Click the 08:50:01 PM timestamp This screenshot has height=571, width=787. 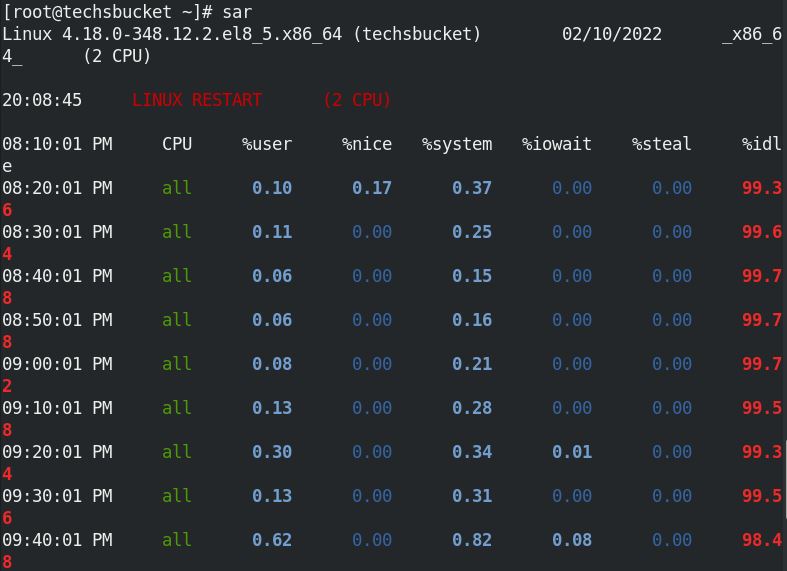[57, 320]
